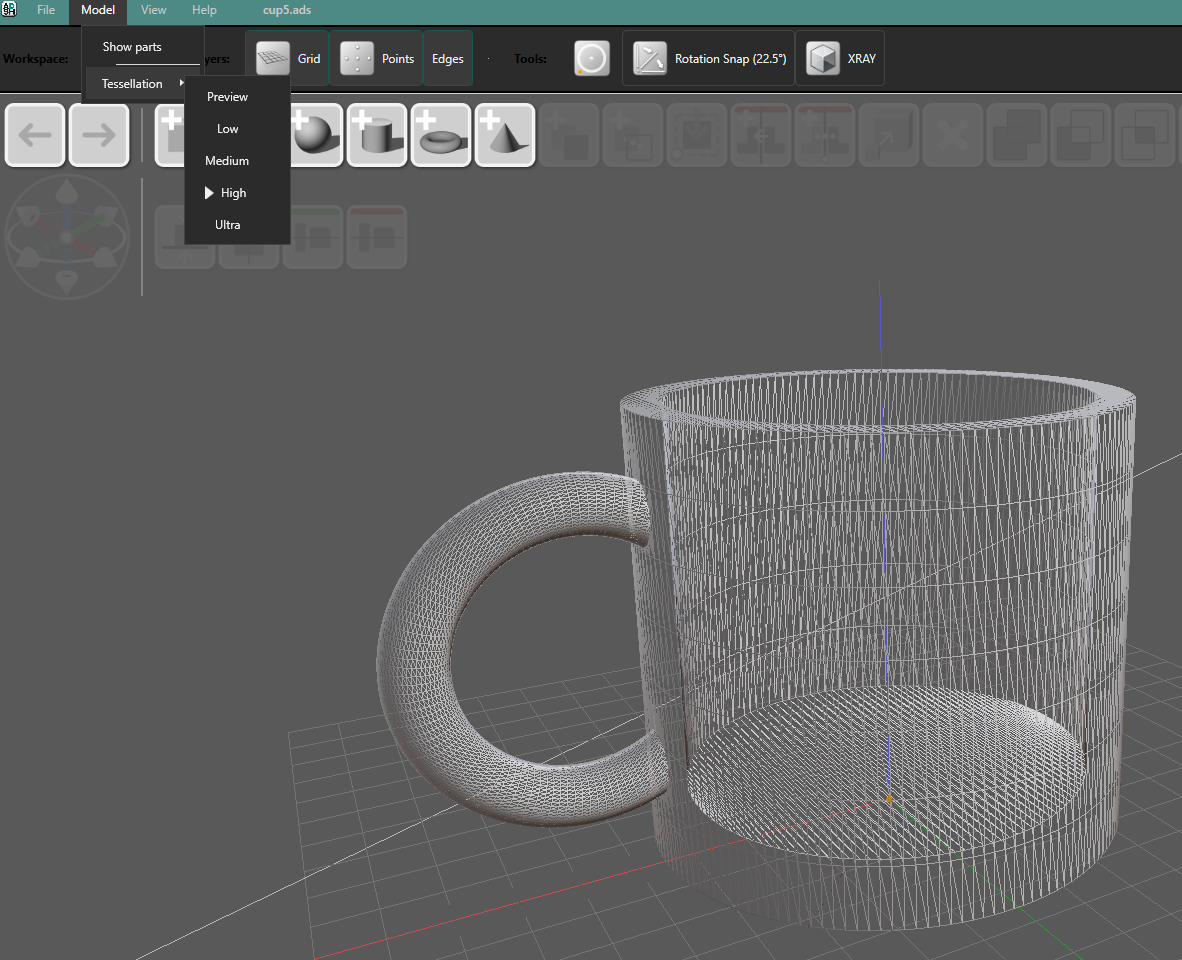Click the Rotation Snap tool icon

651,58
